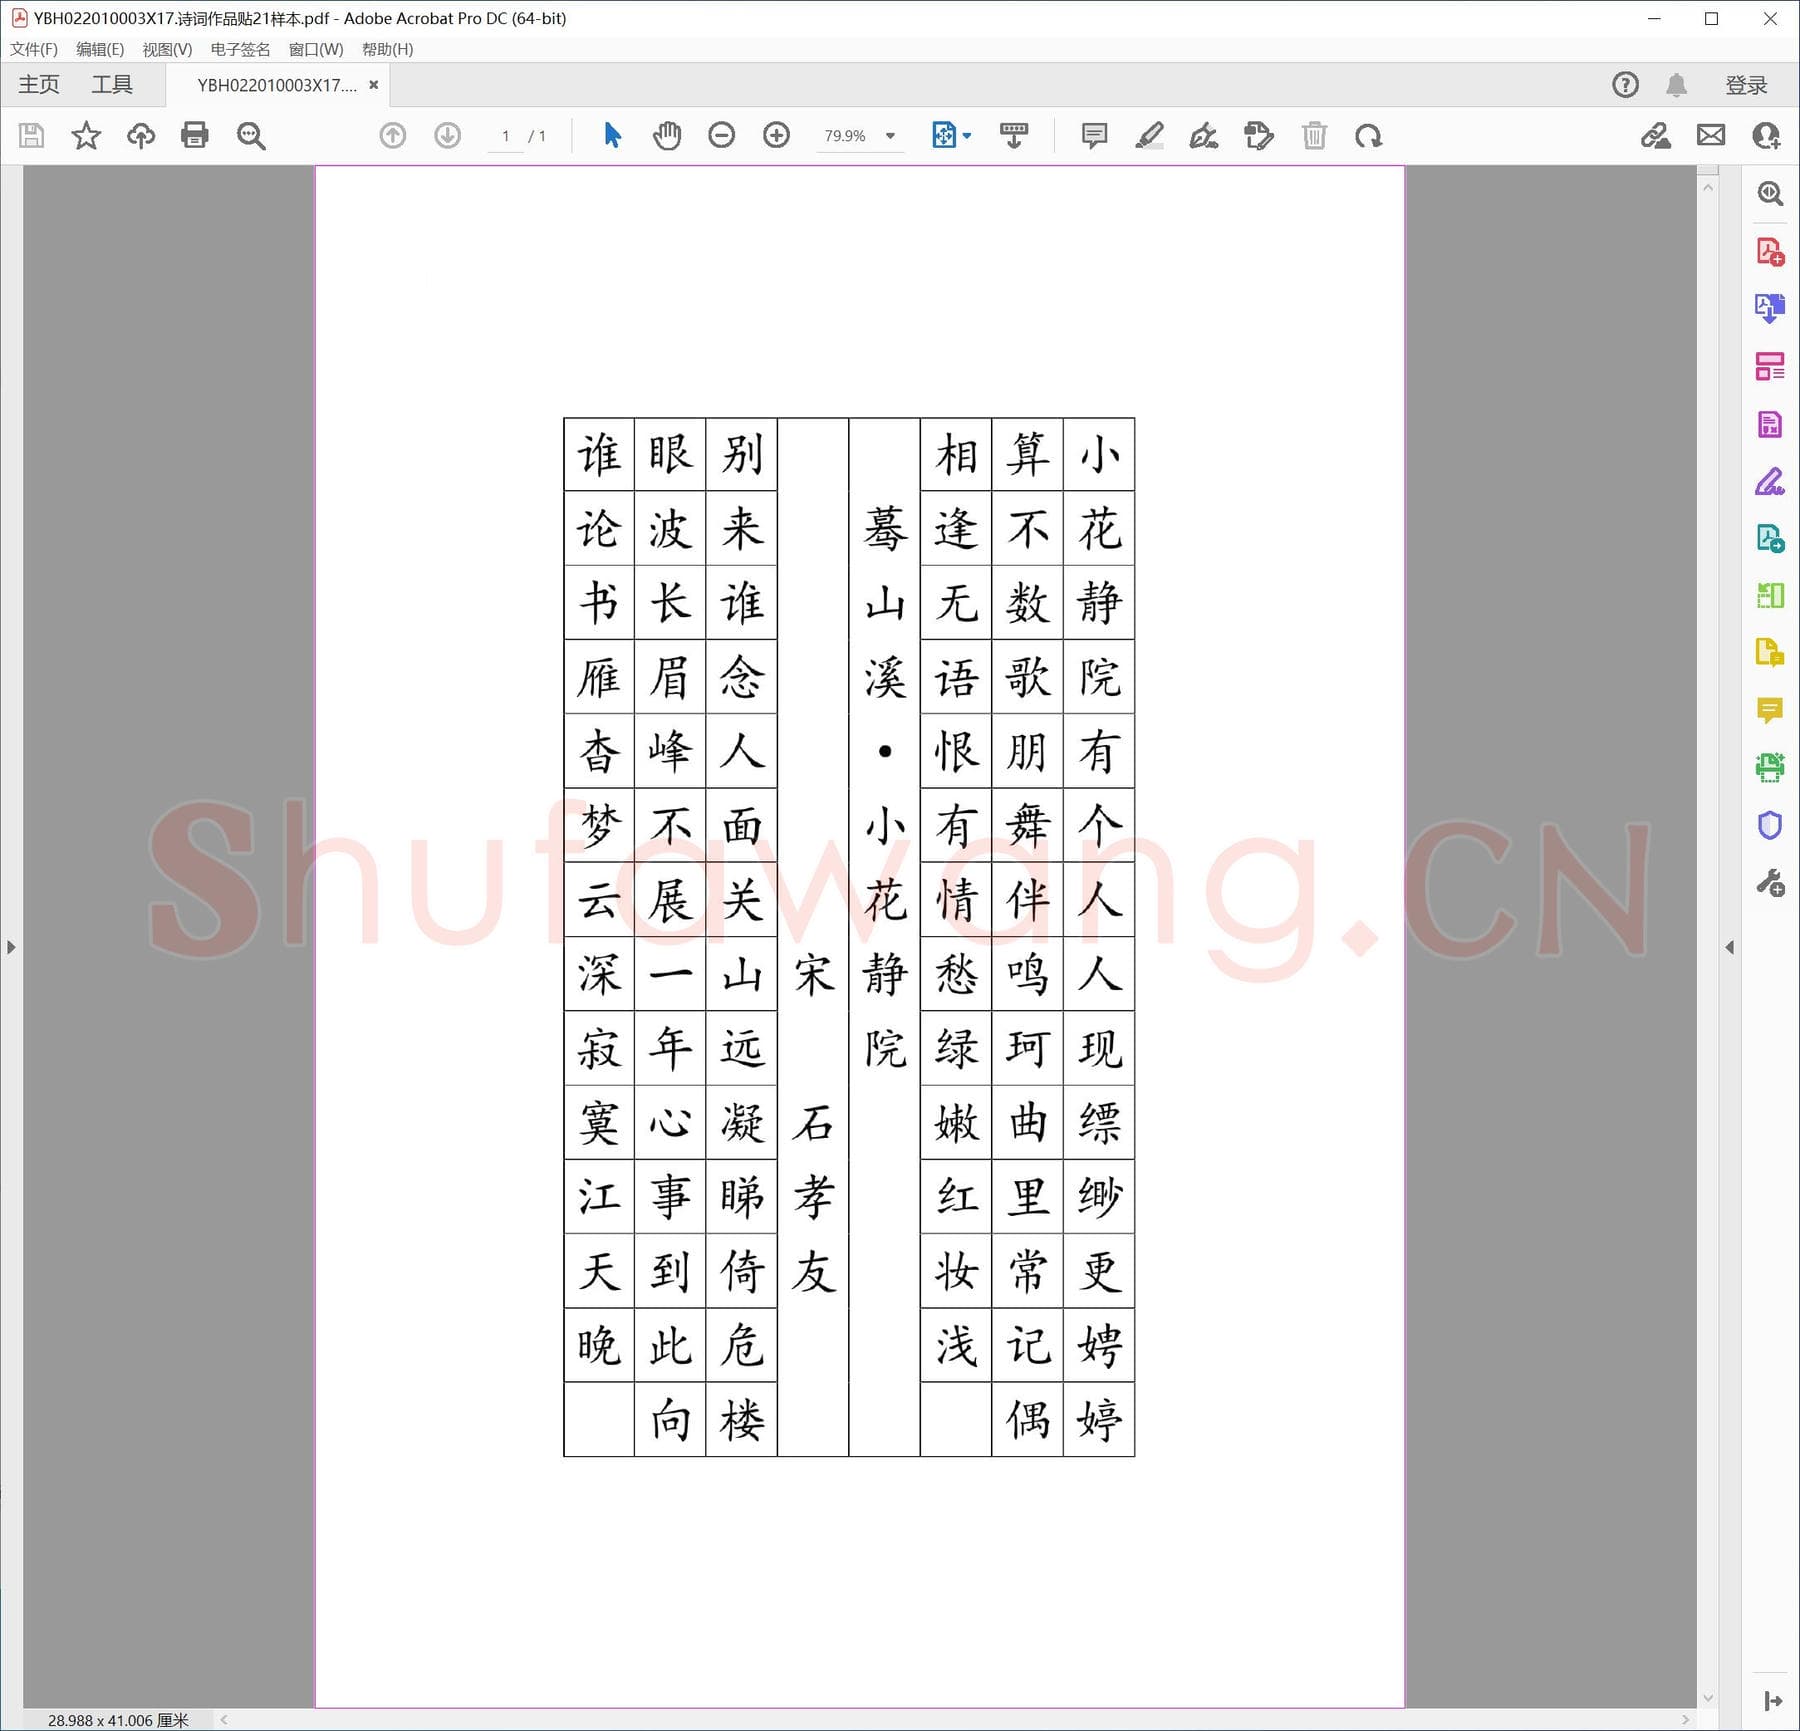The height and width of the screenshot is (1731, 1800).
Task: Go to next page arrow
Action: click(448, 135)
